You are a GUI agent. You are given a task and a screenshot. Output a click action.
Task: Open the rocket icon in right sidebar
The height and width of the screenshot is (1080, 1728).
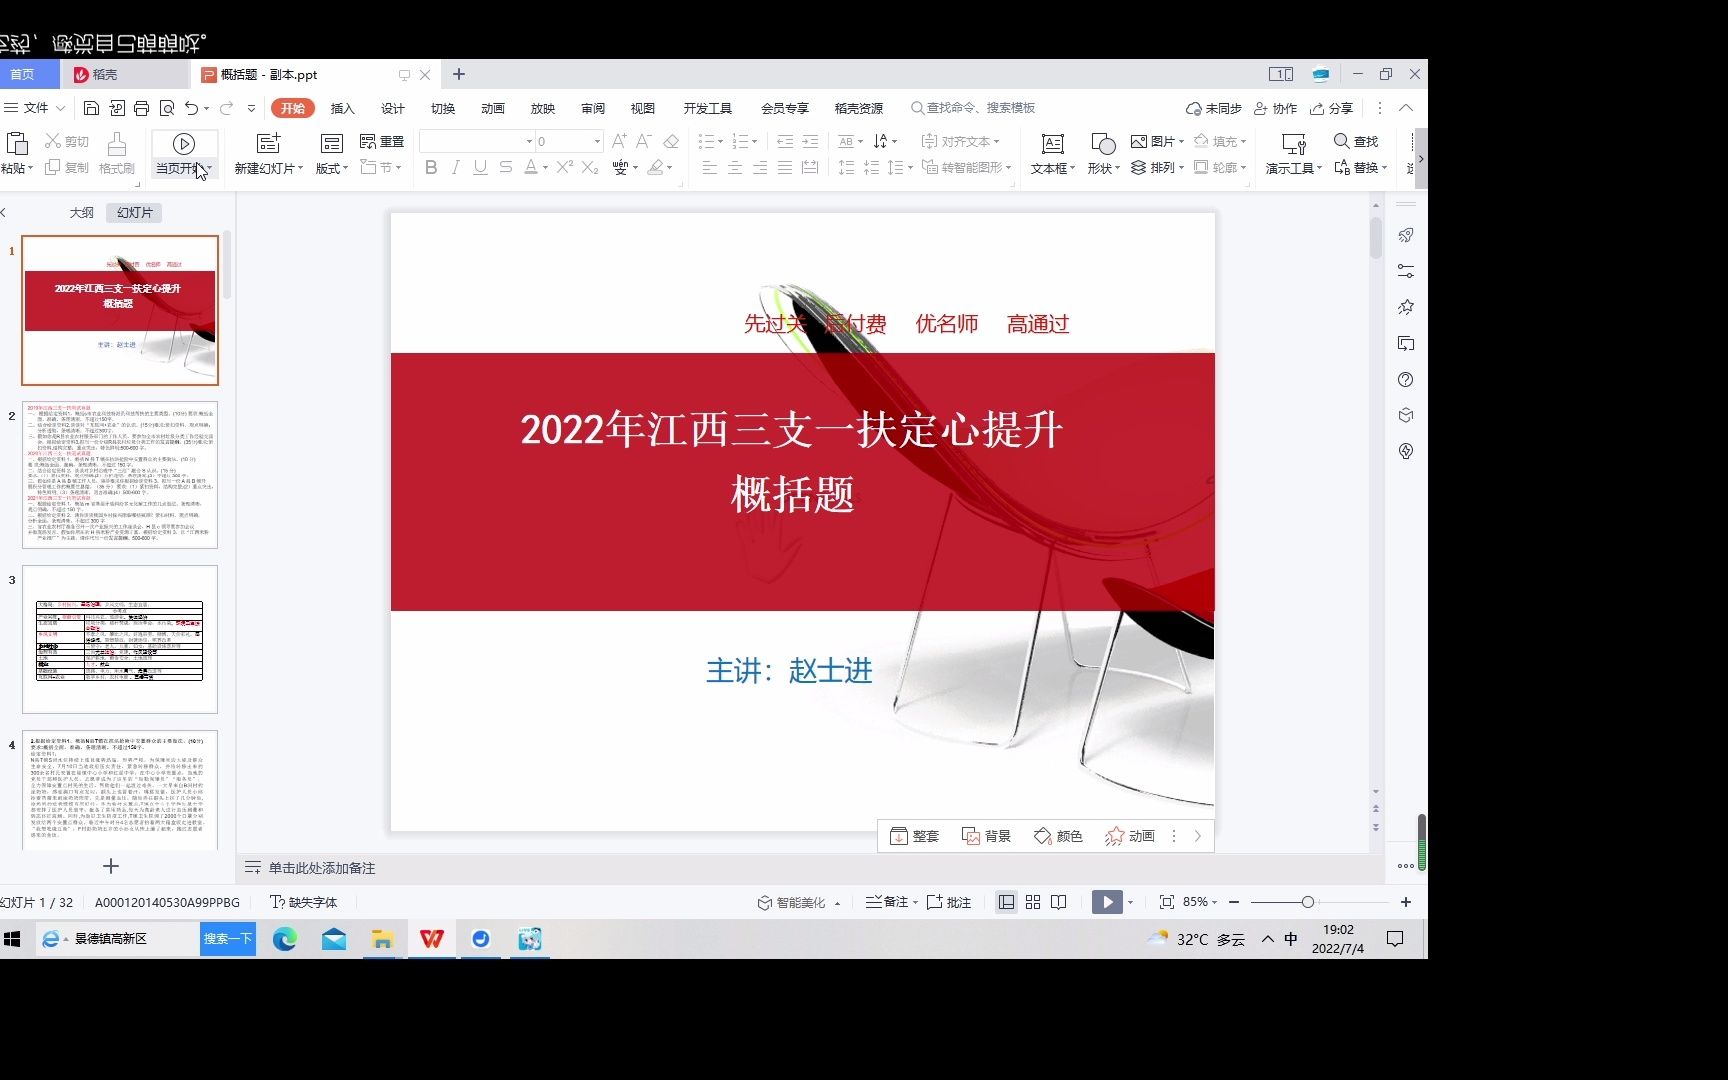tap(1406, 236)
